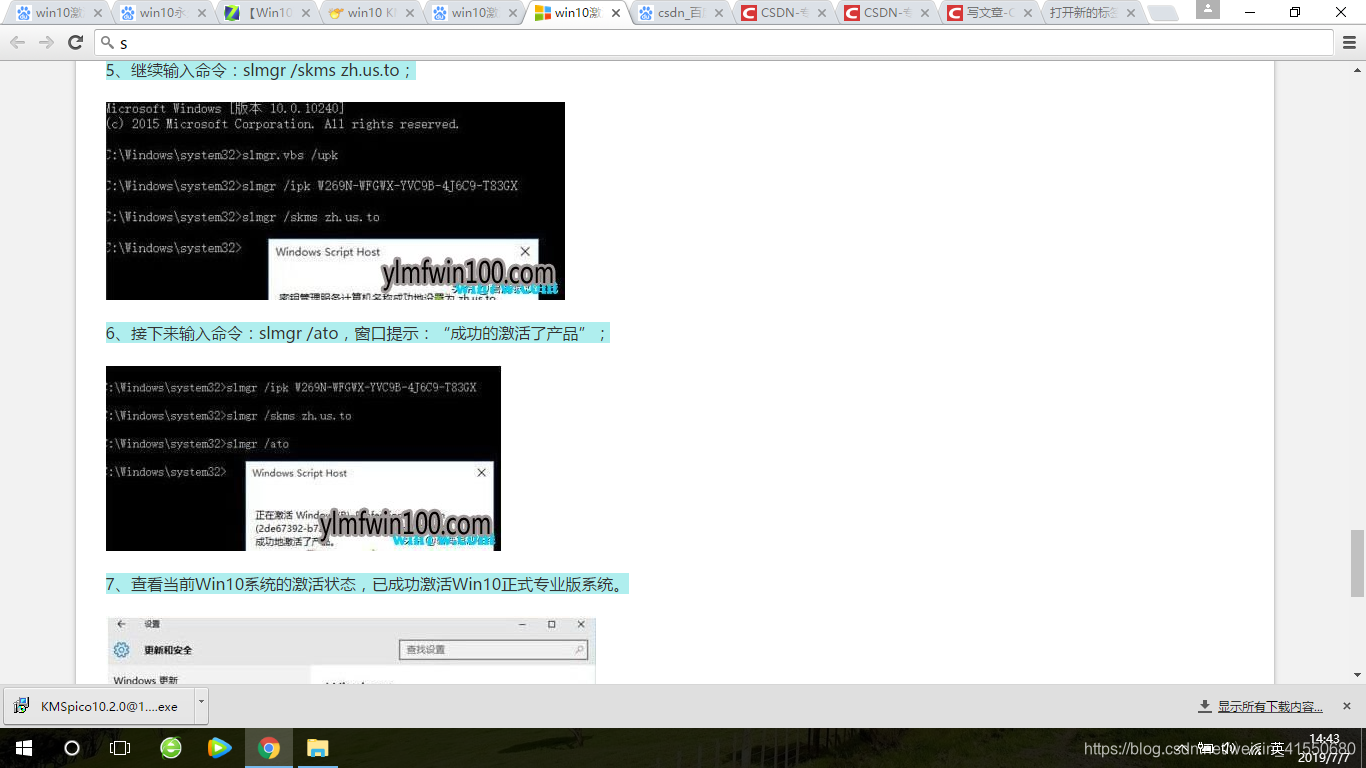
Task: Switch to the 写文章 tab
Action: [x=989, y=14]
